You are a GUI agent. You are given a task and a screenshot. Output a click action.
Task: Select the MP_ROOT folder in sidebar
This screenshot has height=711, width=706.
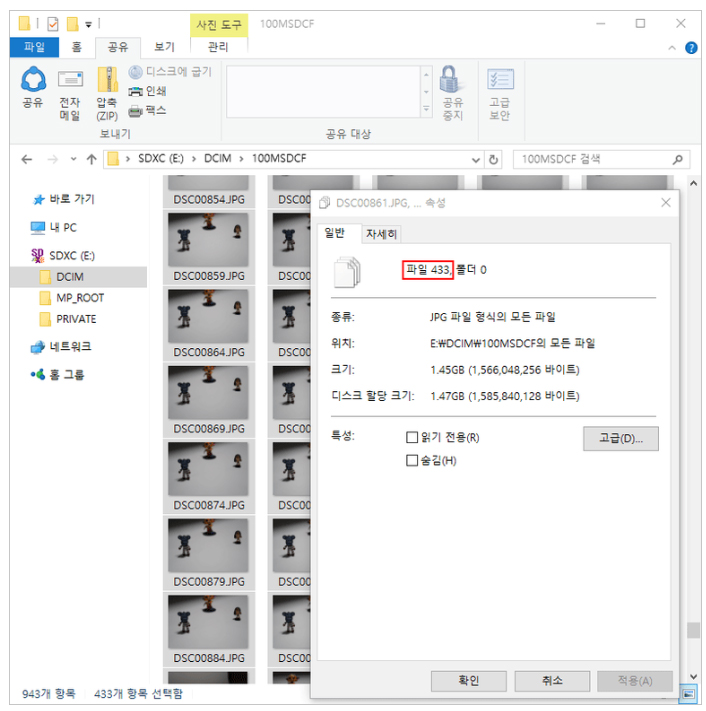72,298
